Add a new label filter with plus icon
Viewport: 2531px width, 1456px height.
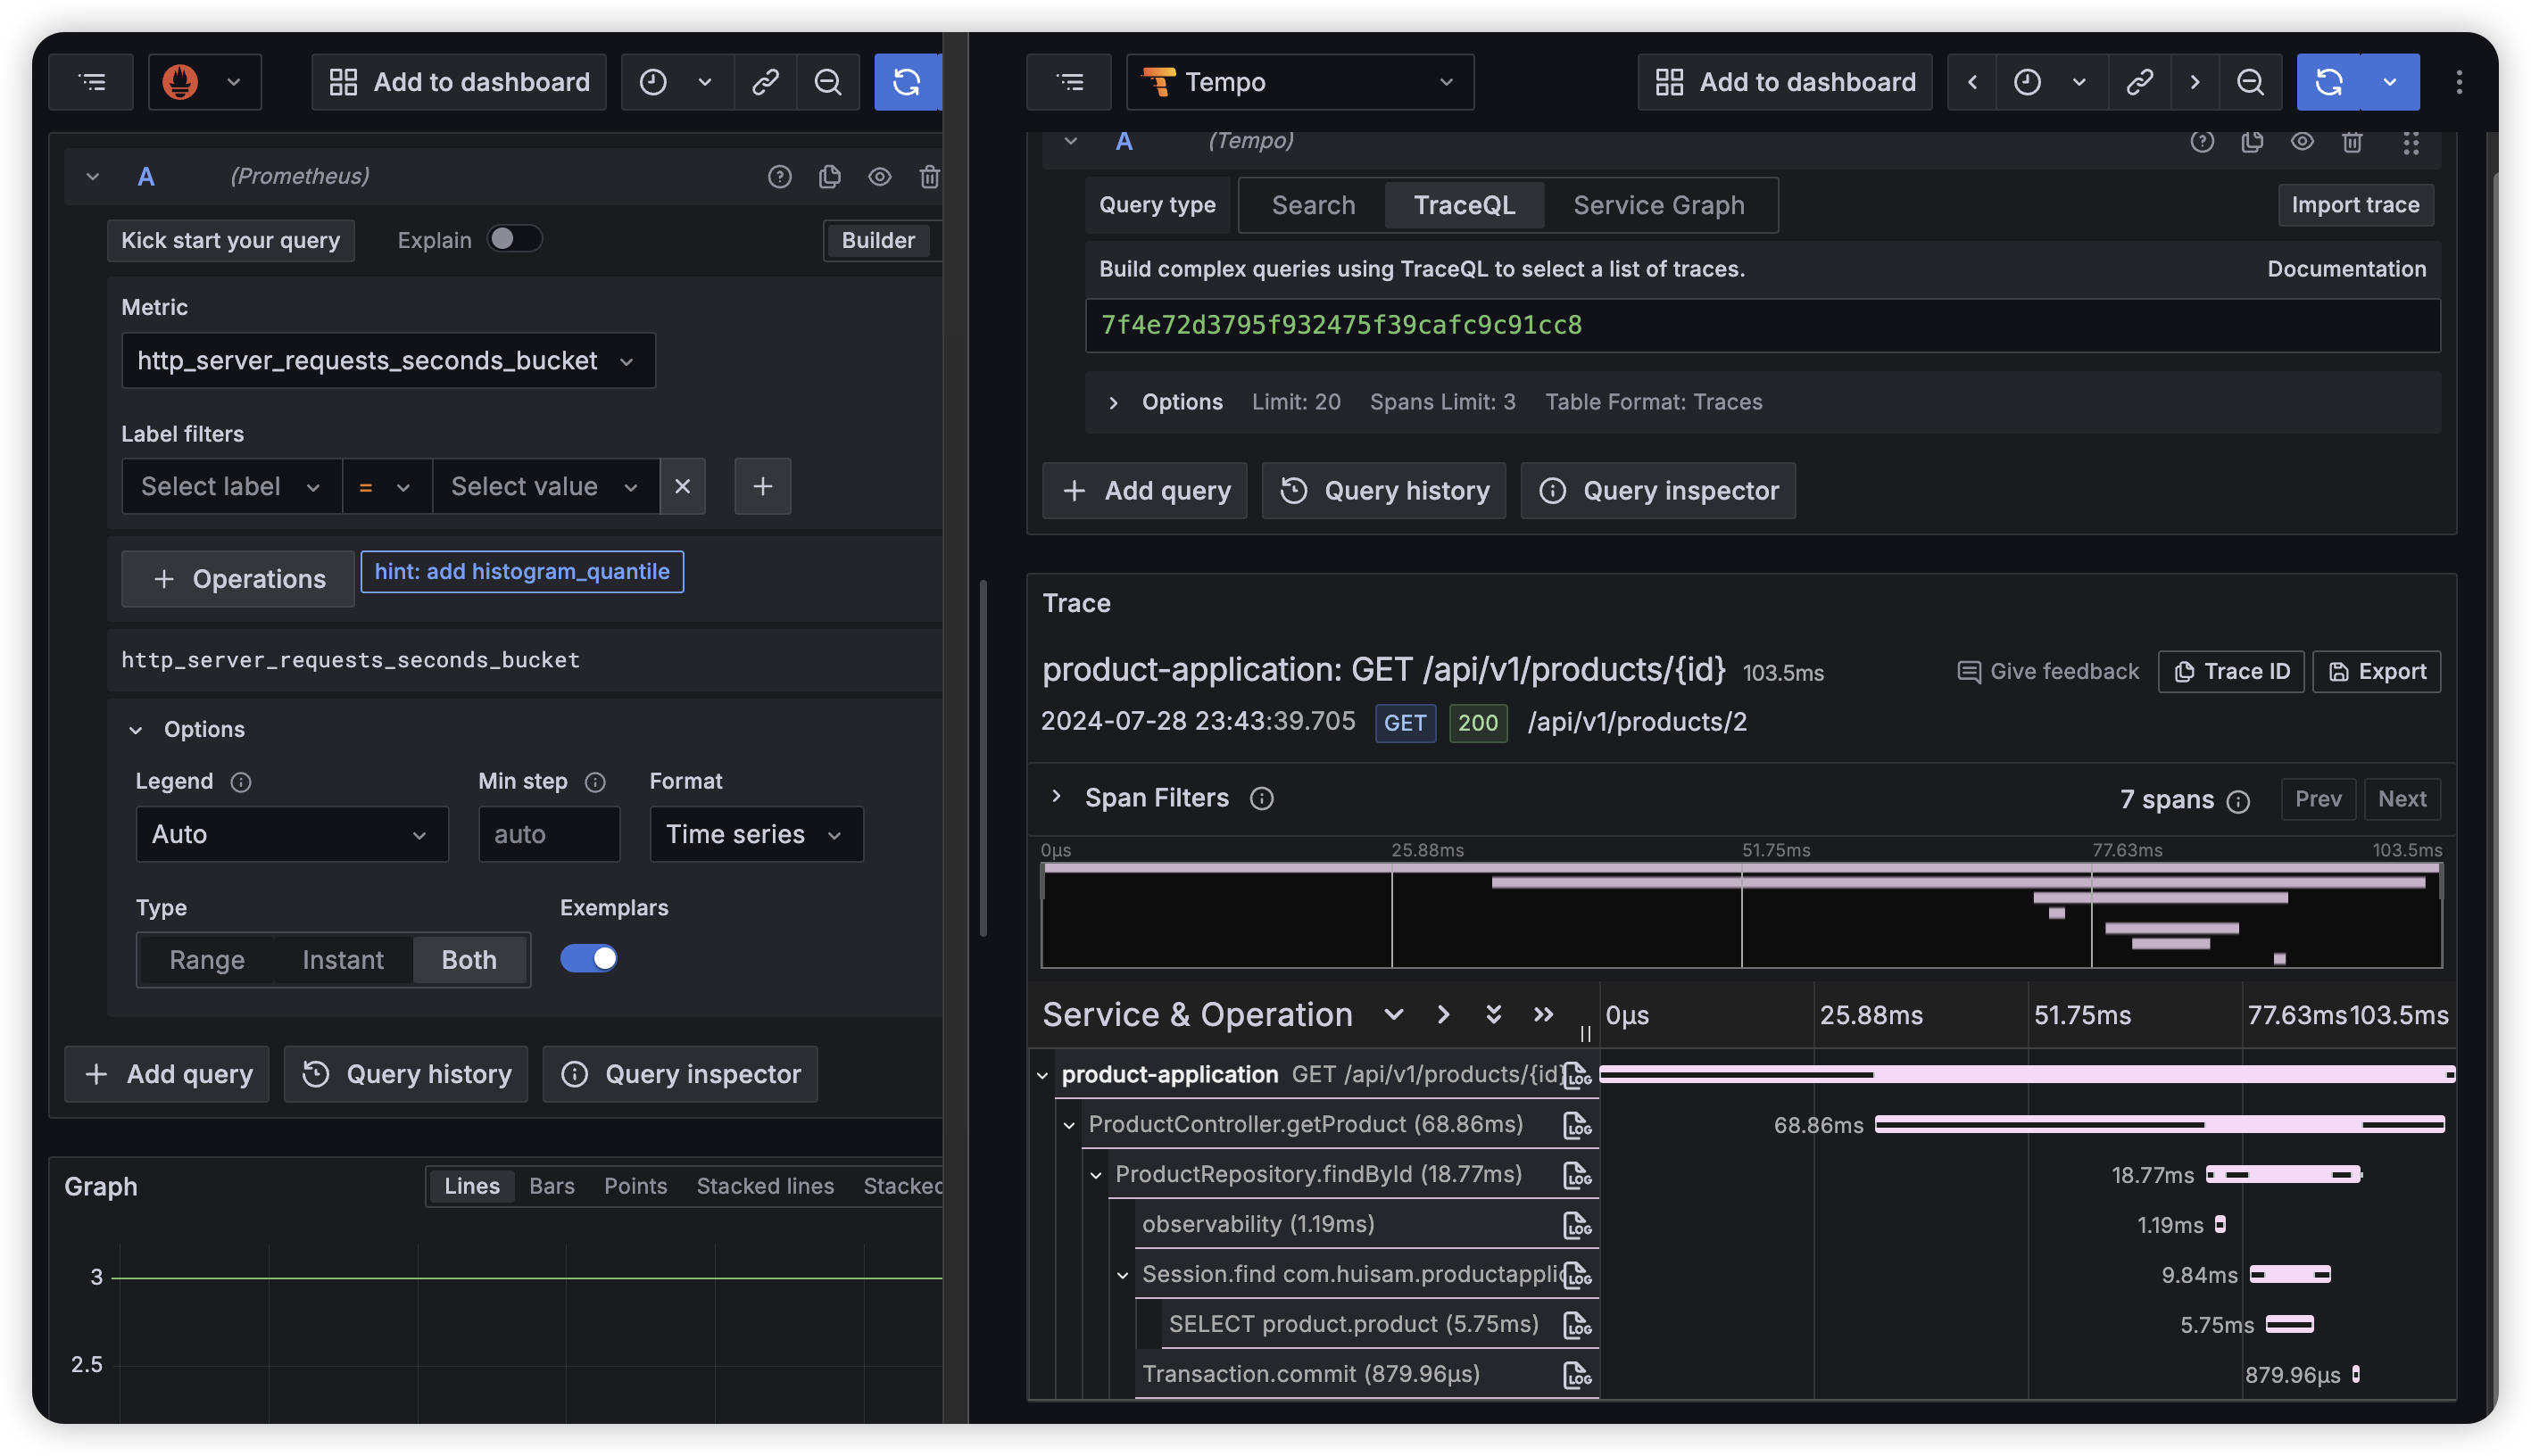[762, 486]
